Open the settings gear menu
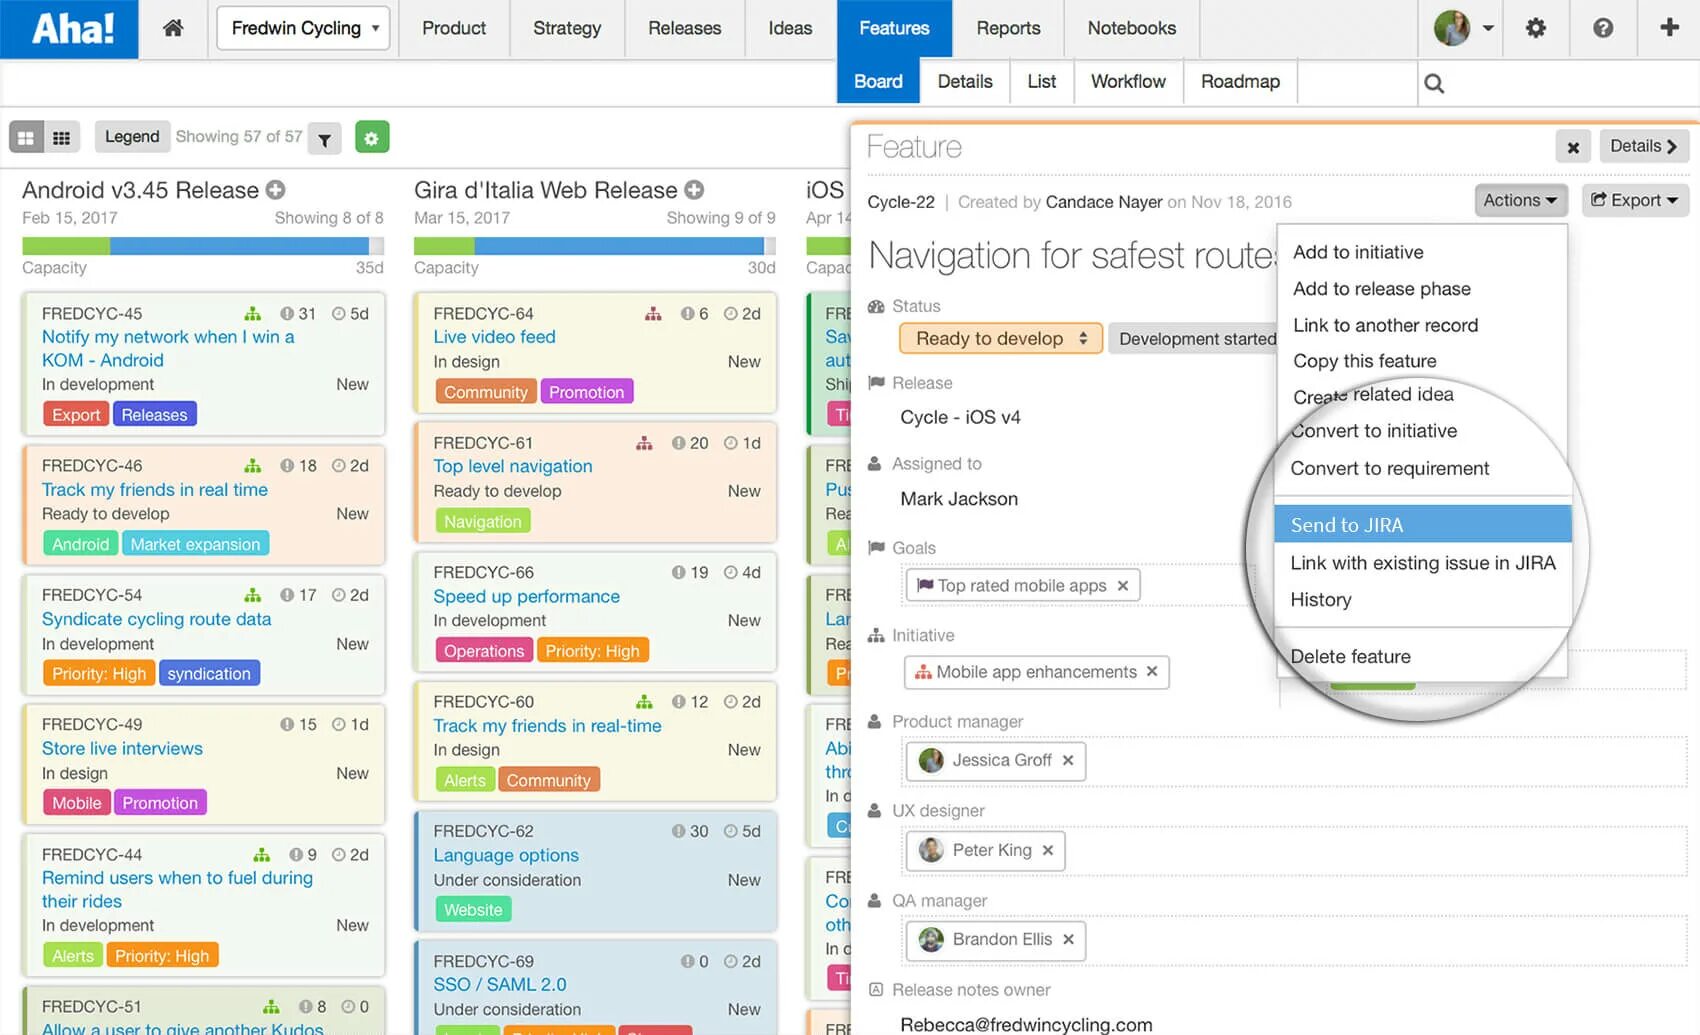 (1535, 28)
